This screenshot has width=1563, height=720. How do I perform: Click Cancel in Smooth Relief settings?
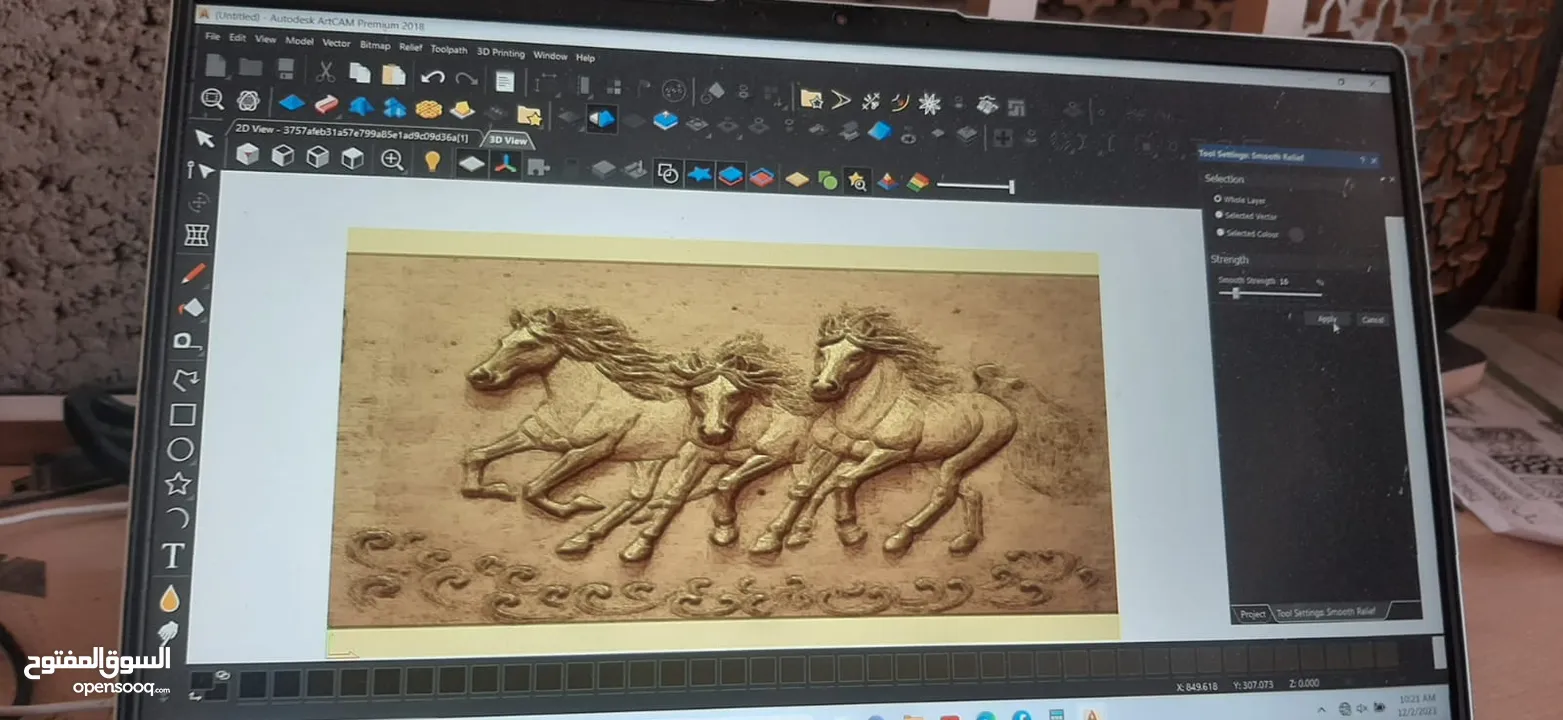pos(1372,319)
